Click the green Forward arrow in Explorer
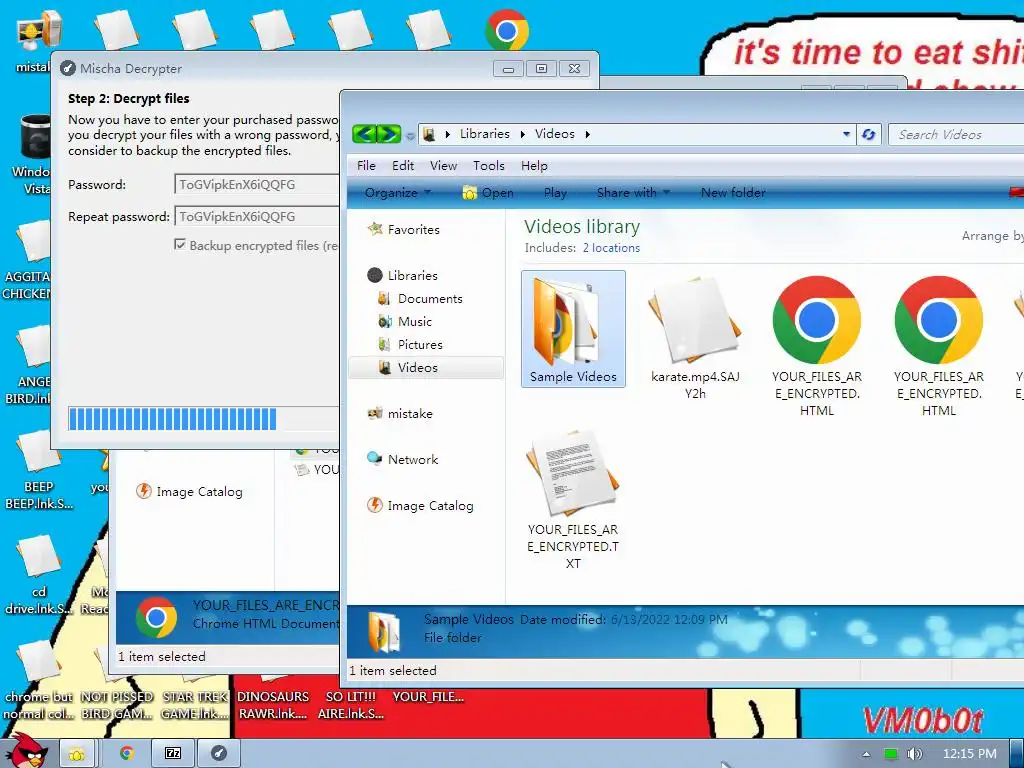 pyautogui.click(x=389, y=134)
